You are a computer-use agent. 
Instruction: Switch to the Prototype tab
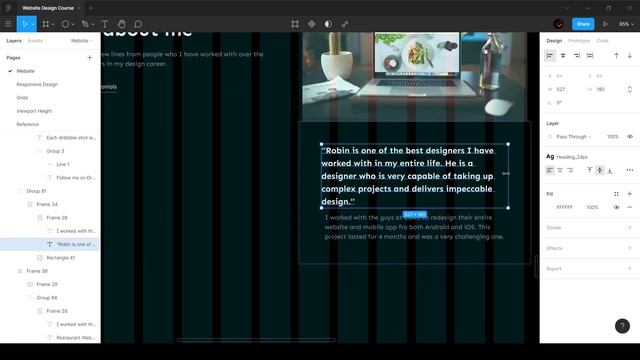click(579, 41)
